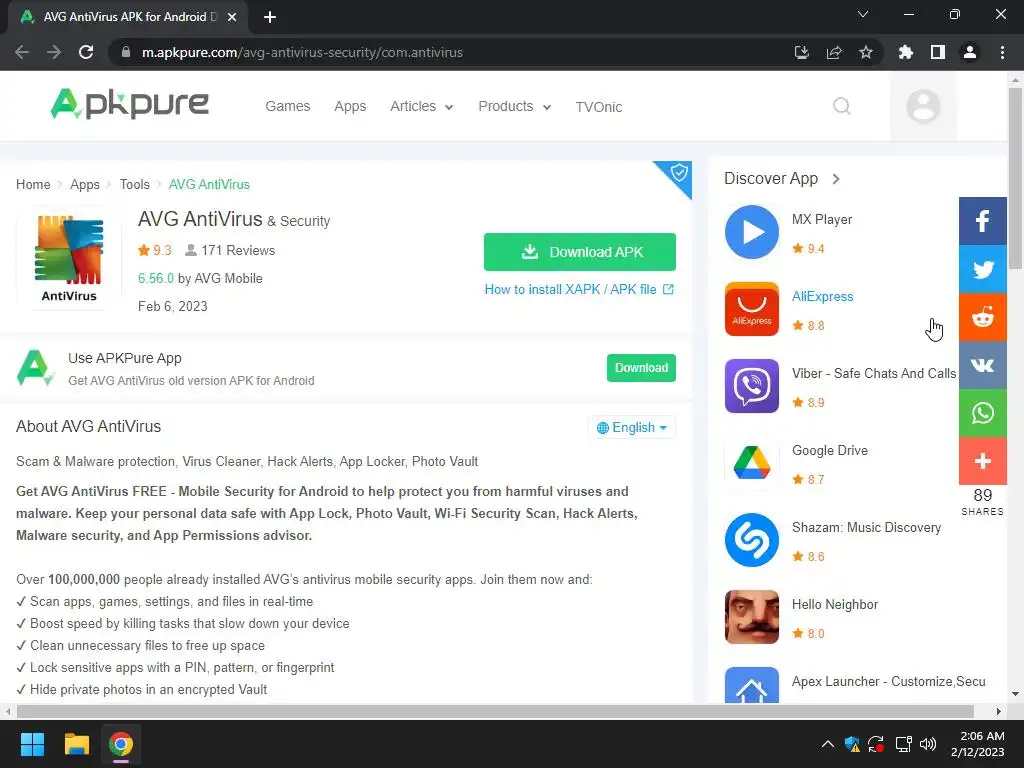
Task: Open the Windows Start menu
Action: [32, 744]
